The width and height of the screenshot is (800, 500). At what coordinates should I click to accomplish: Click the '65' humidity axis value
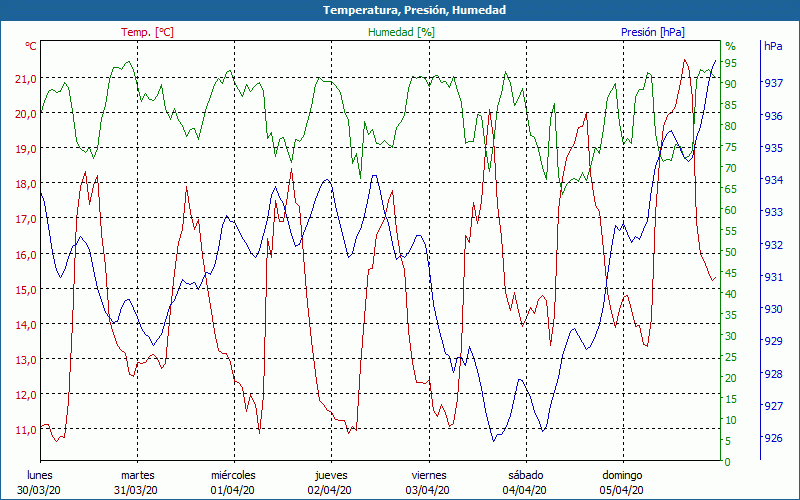coord(730,189)
